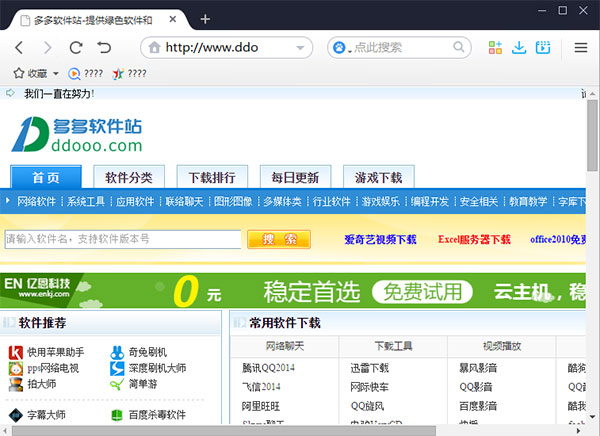
Task: Click the 点此搜索 search input
Action: [x=400, y=47]
